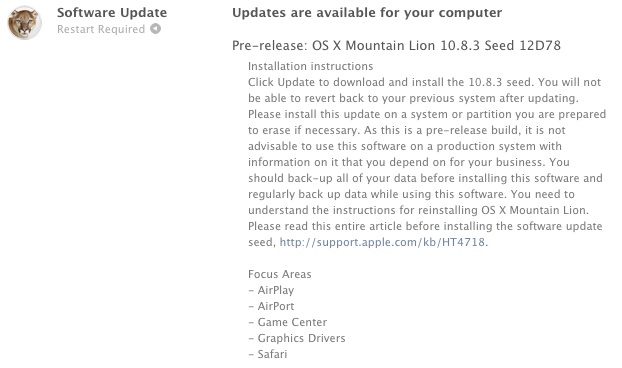Select the Software Update title
Screen dimensions: 622x368
(x=112, y=13)
